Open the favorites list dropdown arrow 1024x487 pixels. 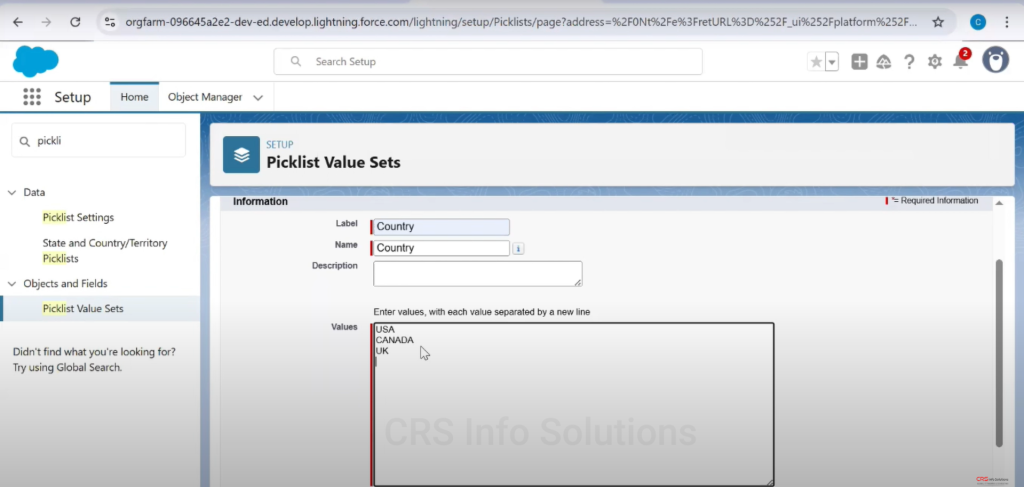tap(831, 62)
